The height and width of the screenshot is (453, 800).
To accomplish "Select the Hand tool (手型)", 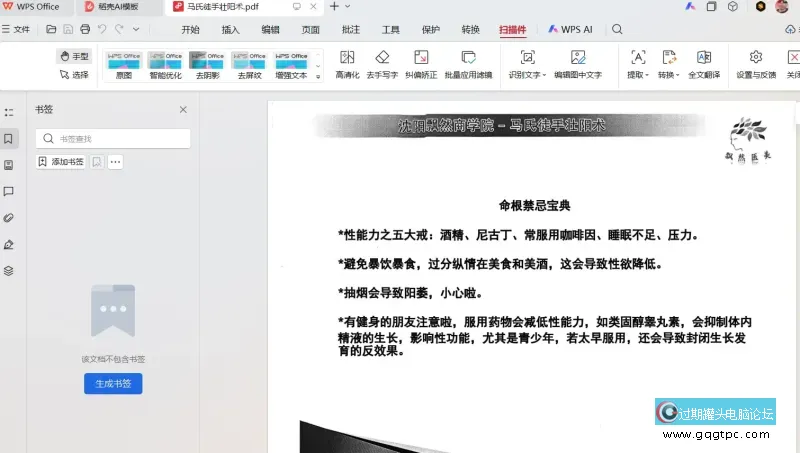I will click(74, 56).
